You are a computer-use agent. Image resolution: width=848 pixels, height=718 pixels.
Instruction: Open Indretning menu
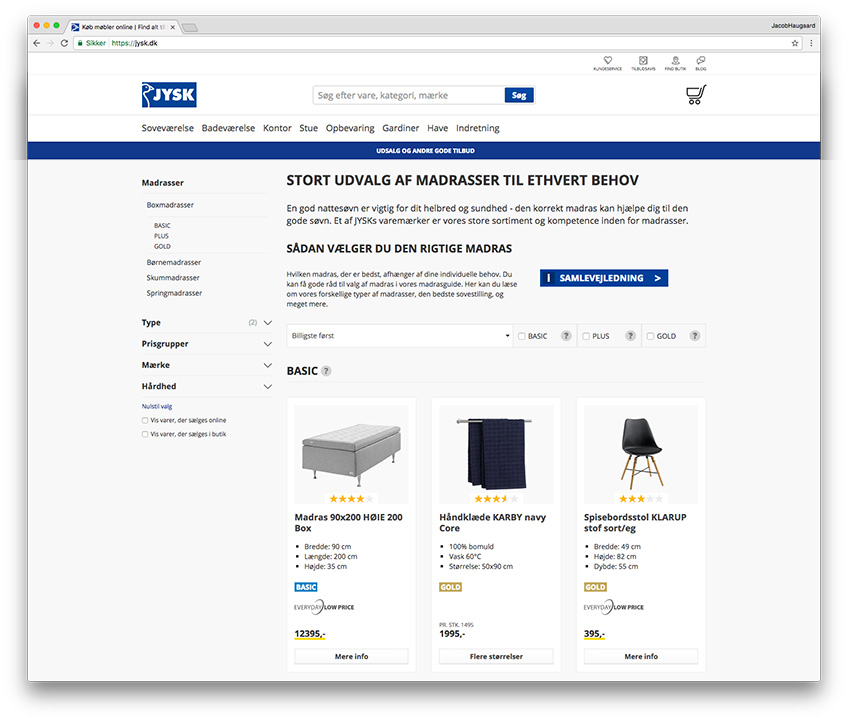coord(478,128)
